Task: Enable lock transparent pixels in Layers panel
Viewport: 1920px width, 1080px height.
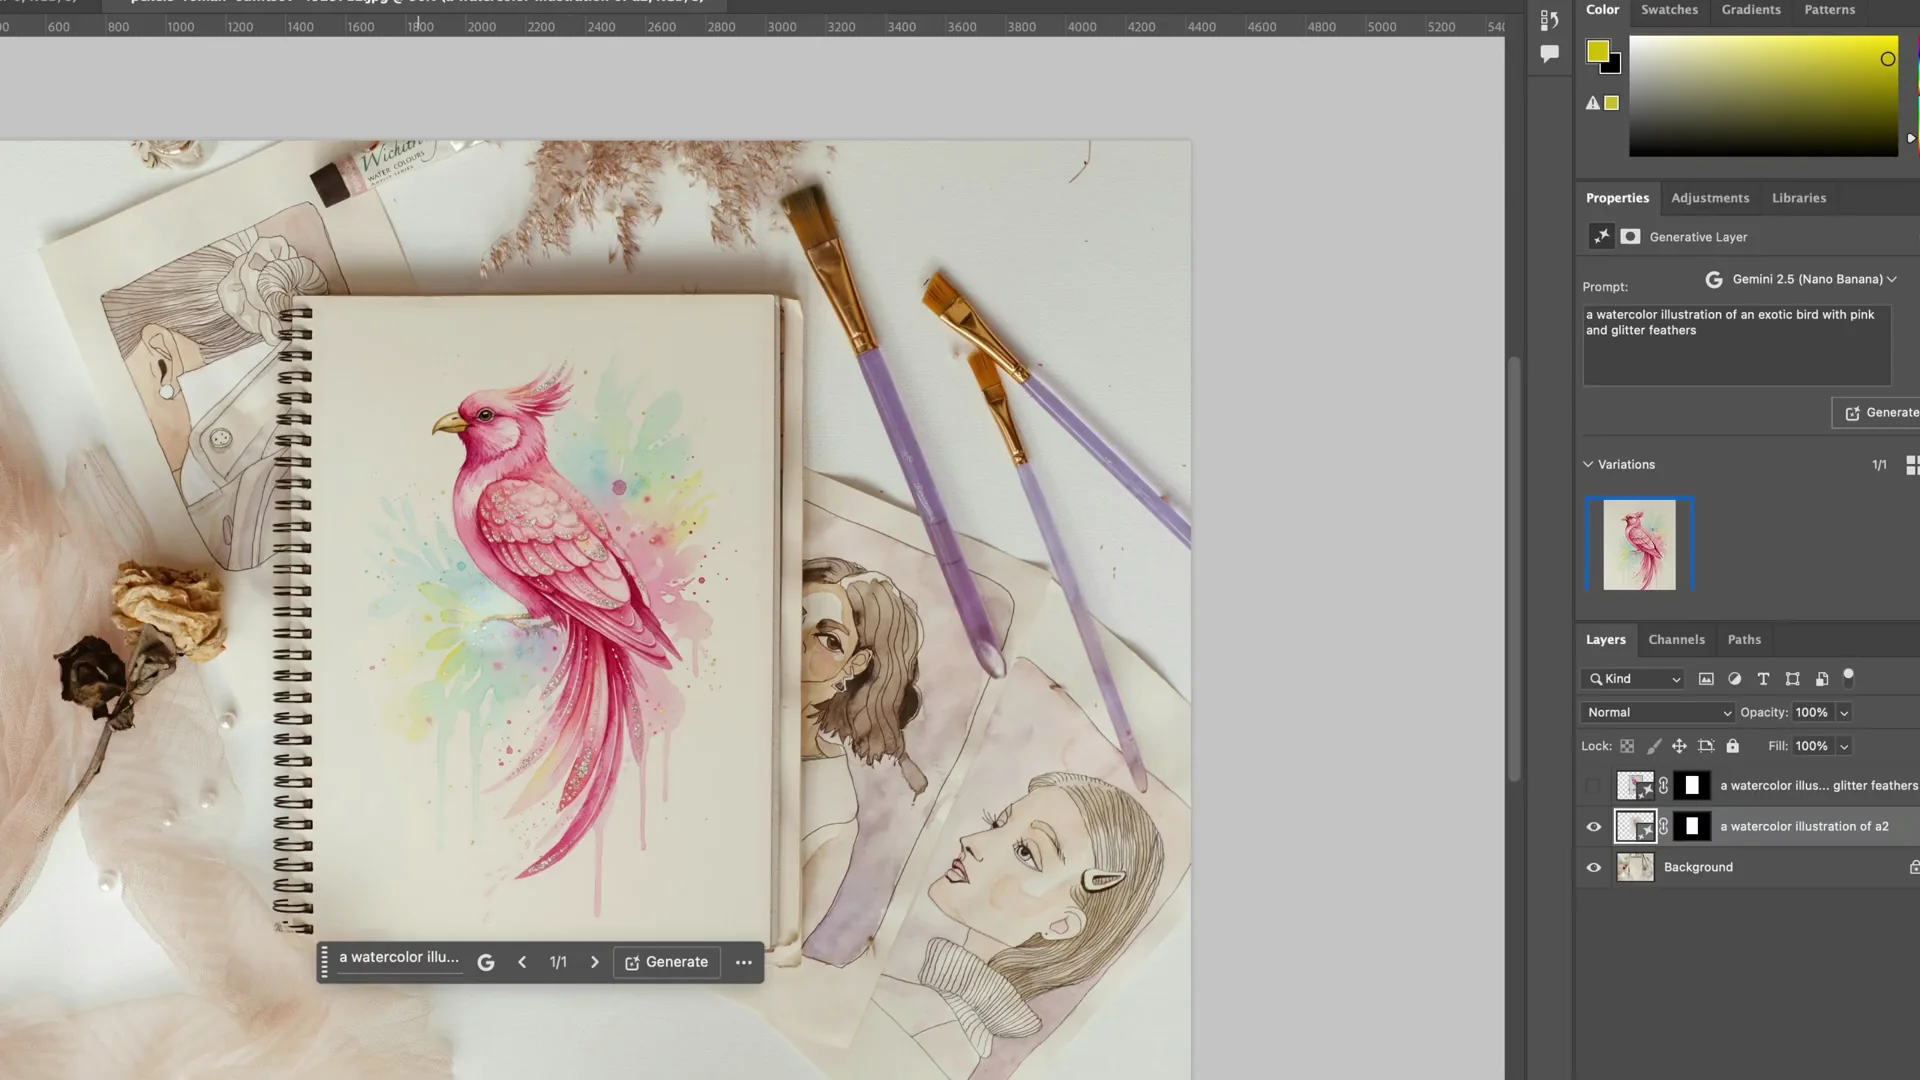Action: tap(1628, 746)
